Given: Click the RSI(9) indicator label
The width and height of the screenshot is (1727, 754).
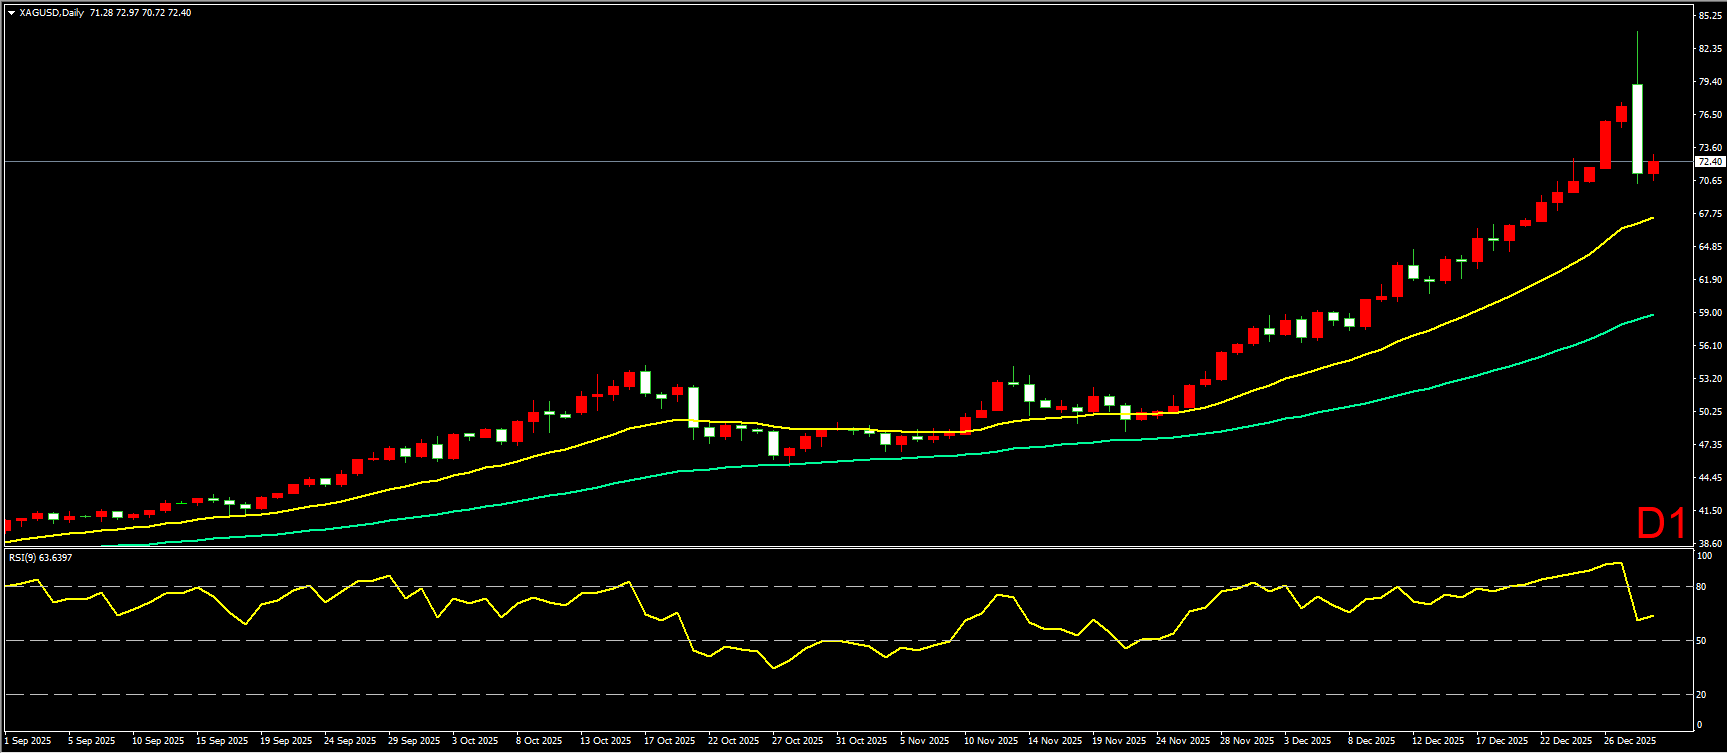Looking at the screenshot, I should click(40, 557).
